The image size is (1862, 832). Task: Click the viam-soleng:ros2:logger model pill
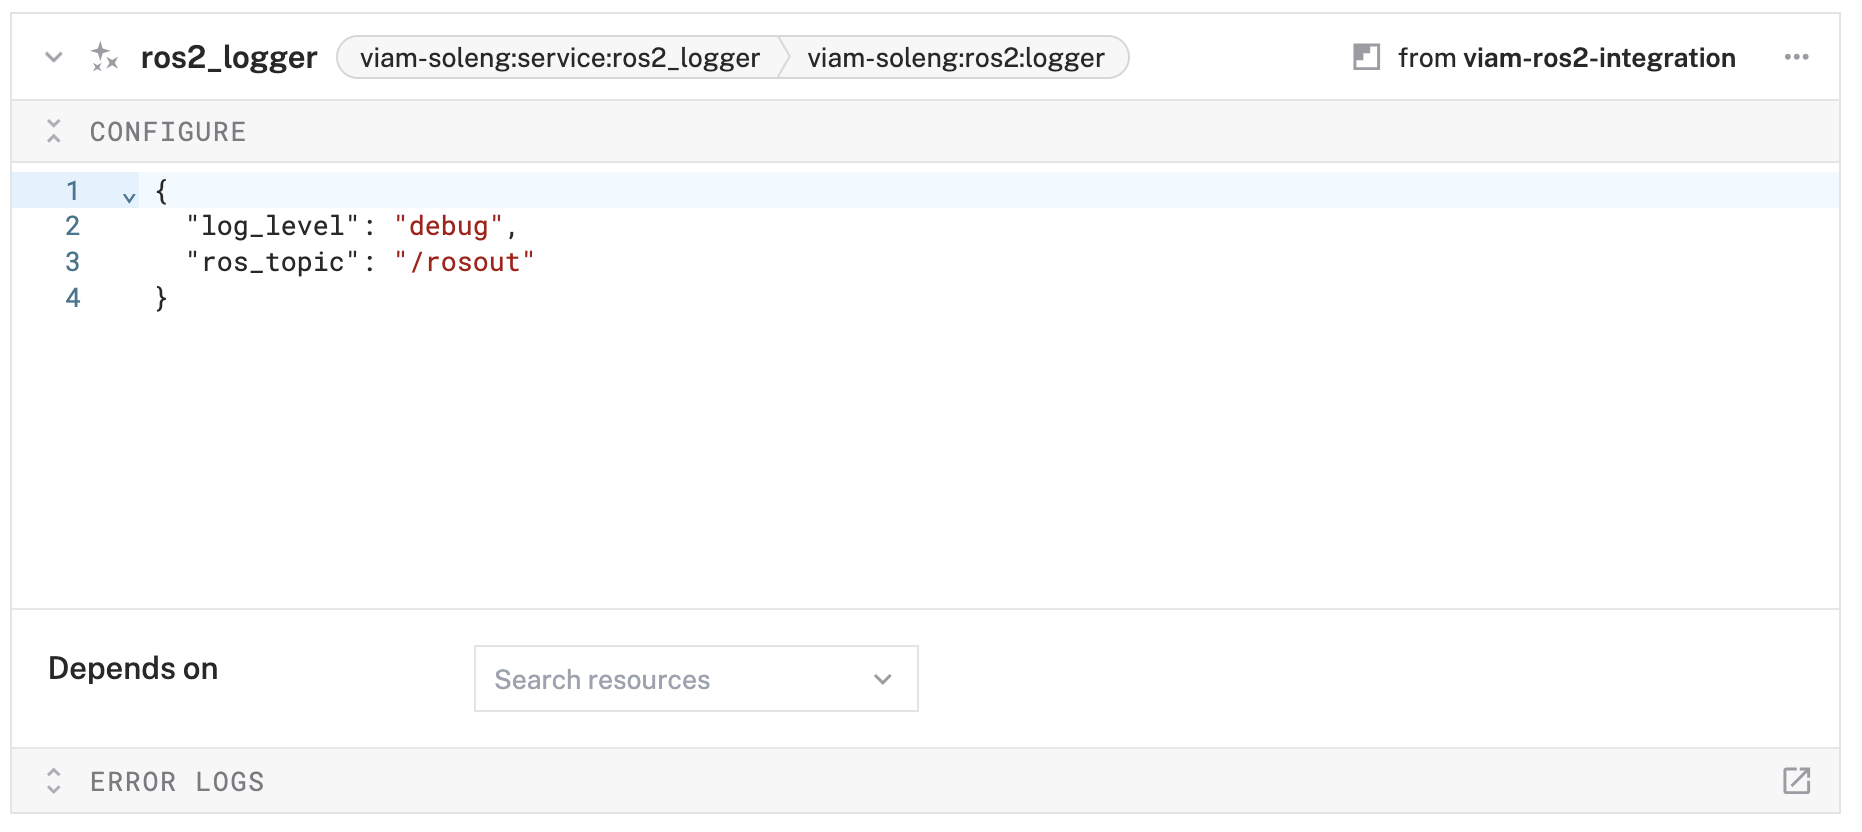956,58
